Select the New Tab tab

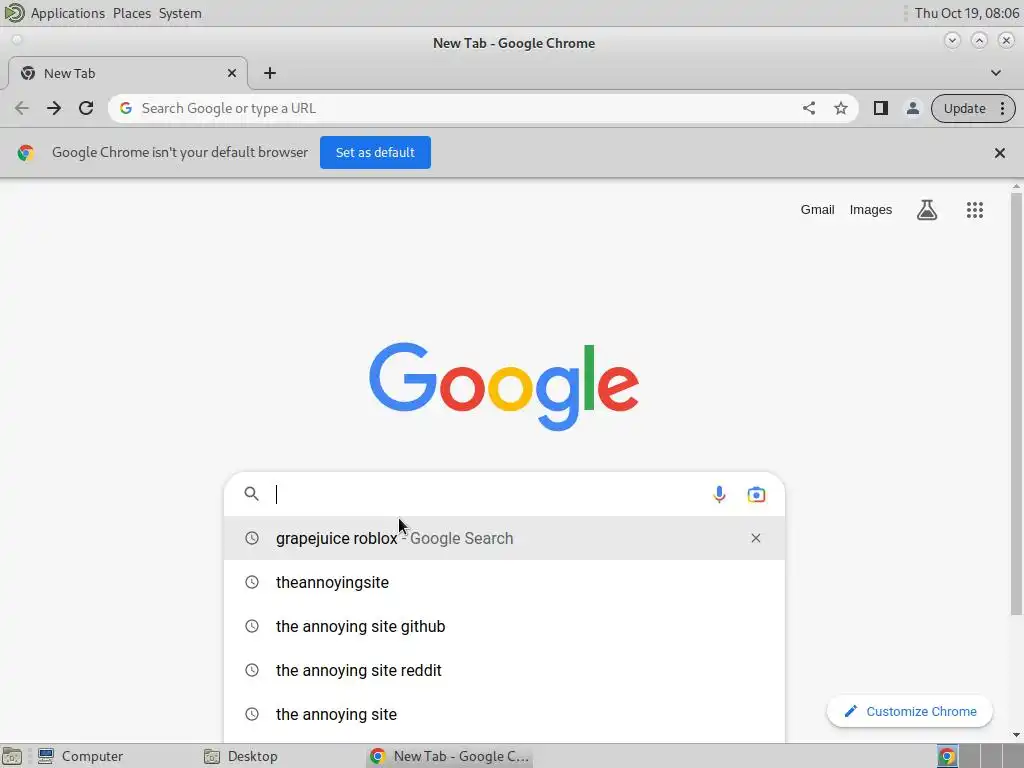[127, 73]
